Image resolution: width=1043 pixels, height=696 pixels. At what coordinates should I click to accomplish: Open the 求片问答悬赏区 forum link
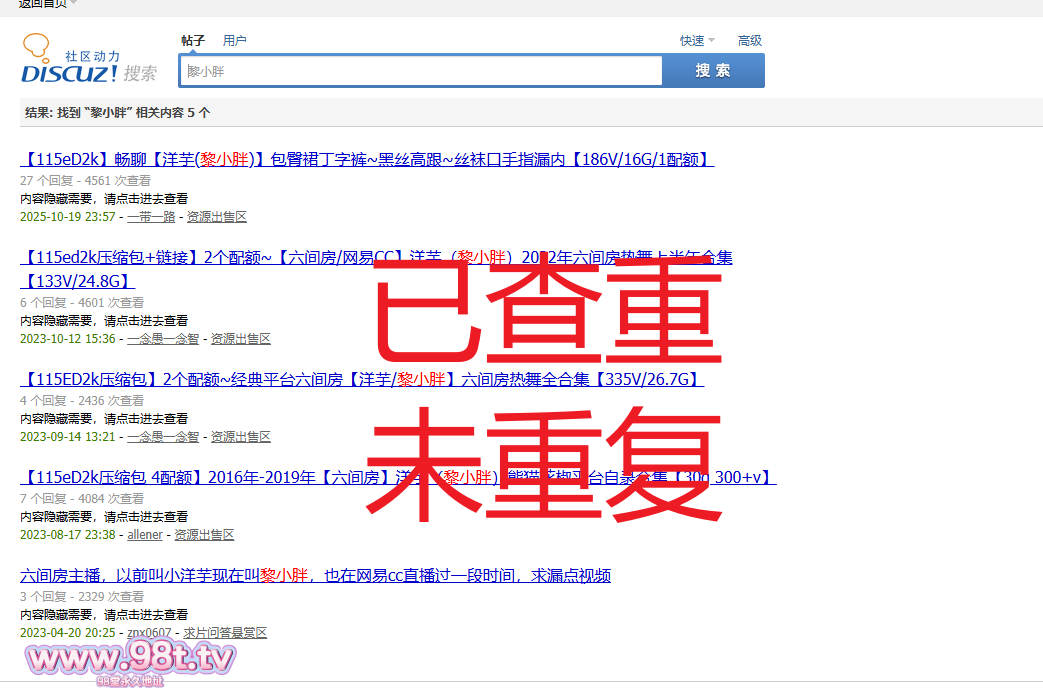[225, 633]
